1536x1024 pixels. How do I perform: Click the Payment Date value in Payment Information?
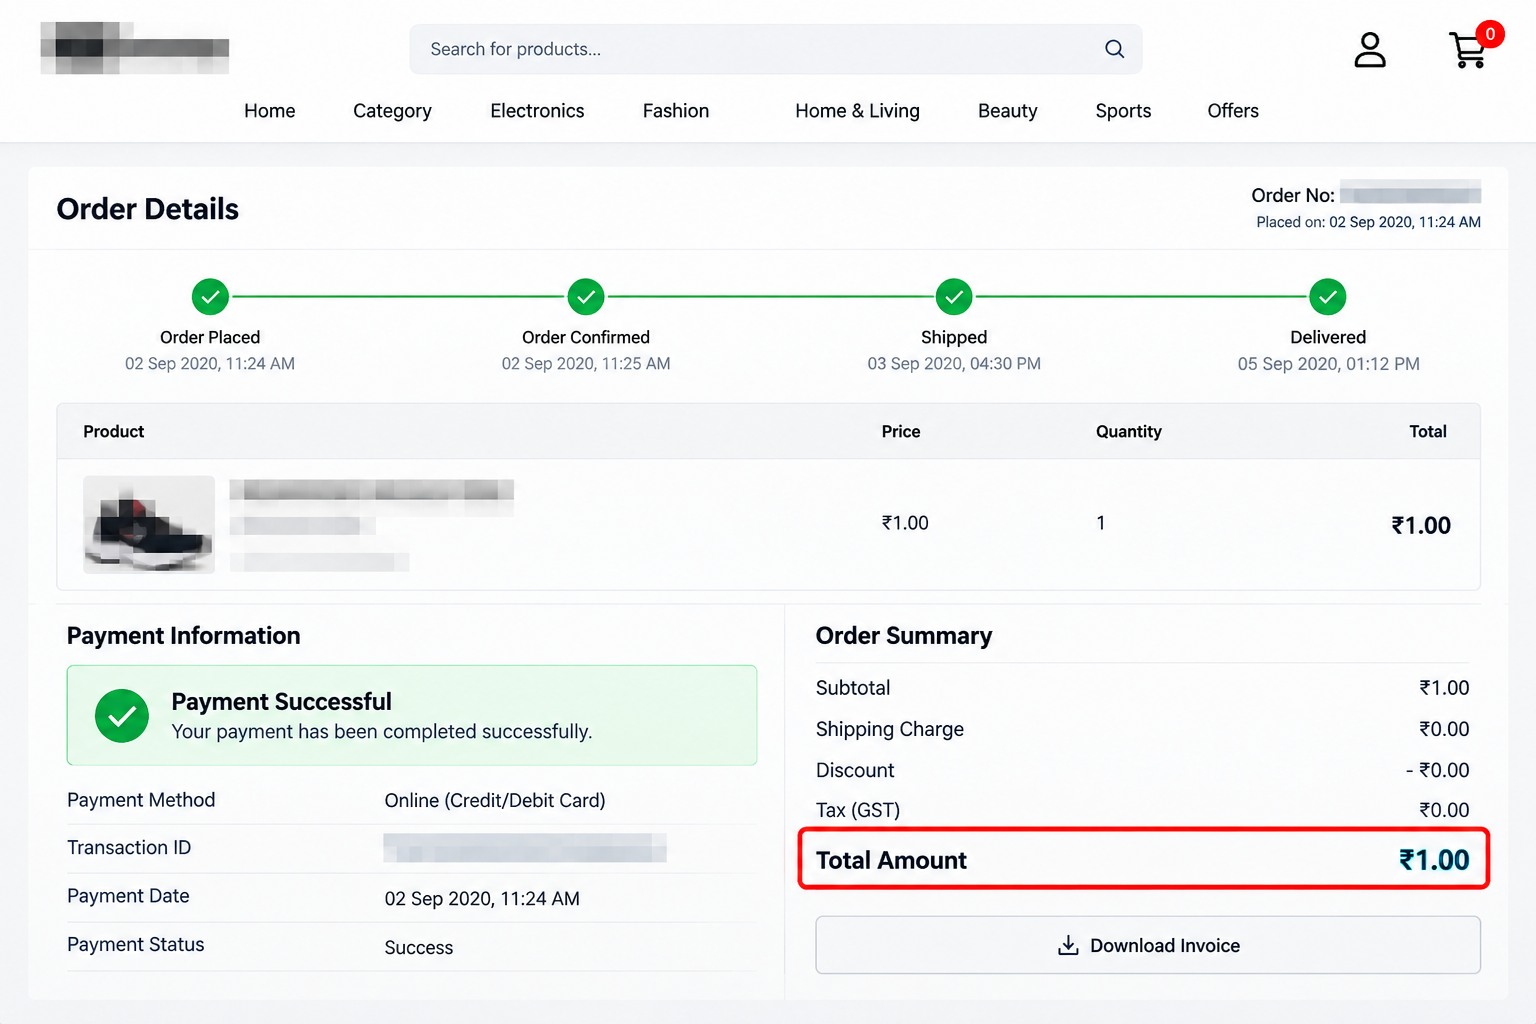tap(482, 899)
